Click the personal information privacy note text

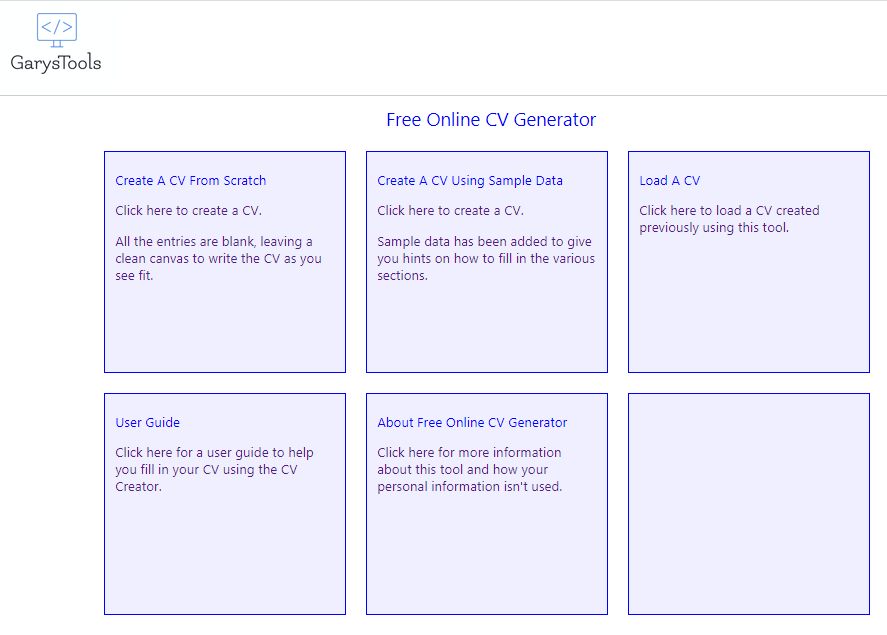pyautogui.click(x=479, y=469)
